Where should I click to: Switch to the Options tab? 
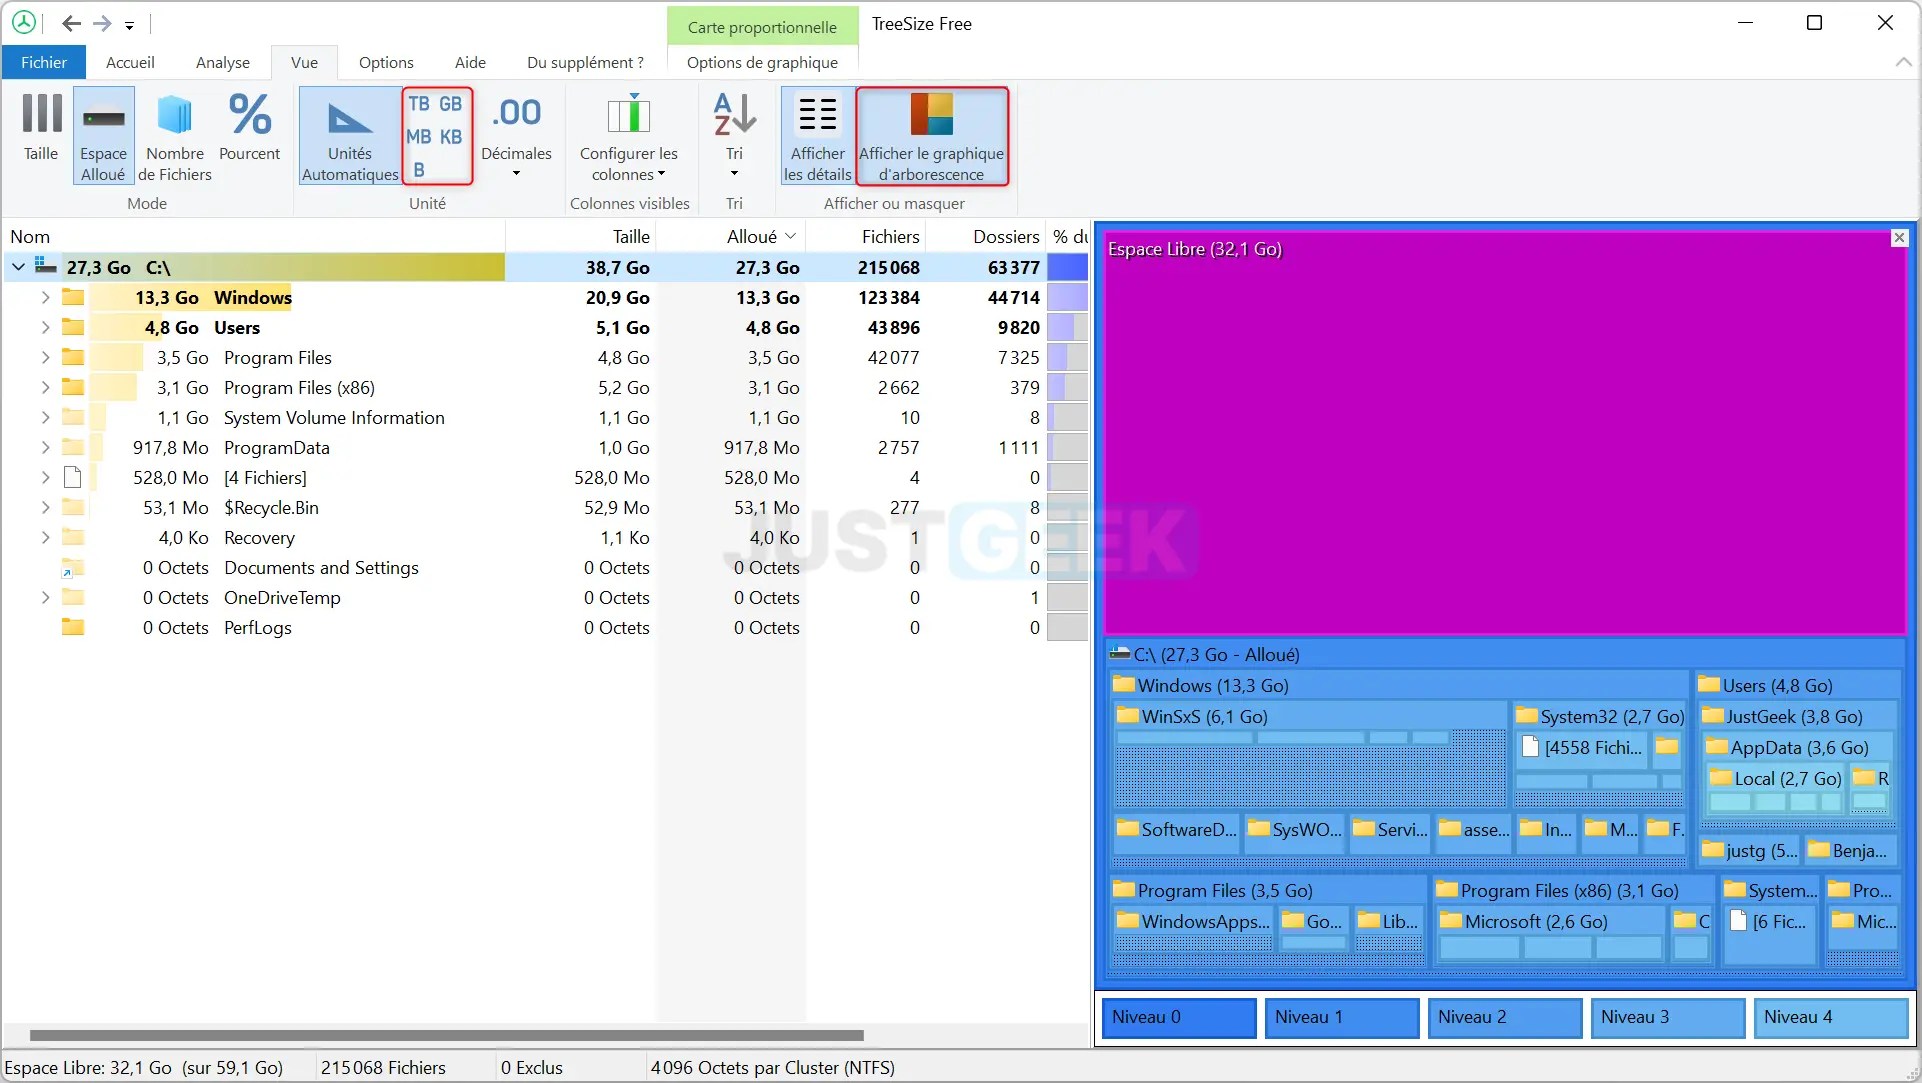[x=385, y=61]
